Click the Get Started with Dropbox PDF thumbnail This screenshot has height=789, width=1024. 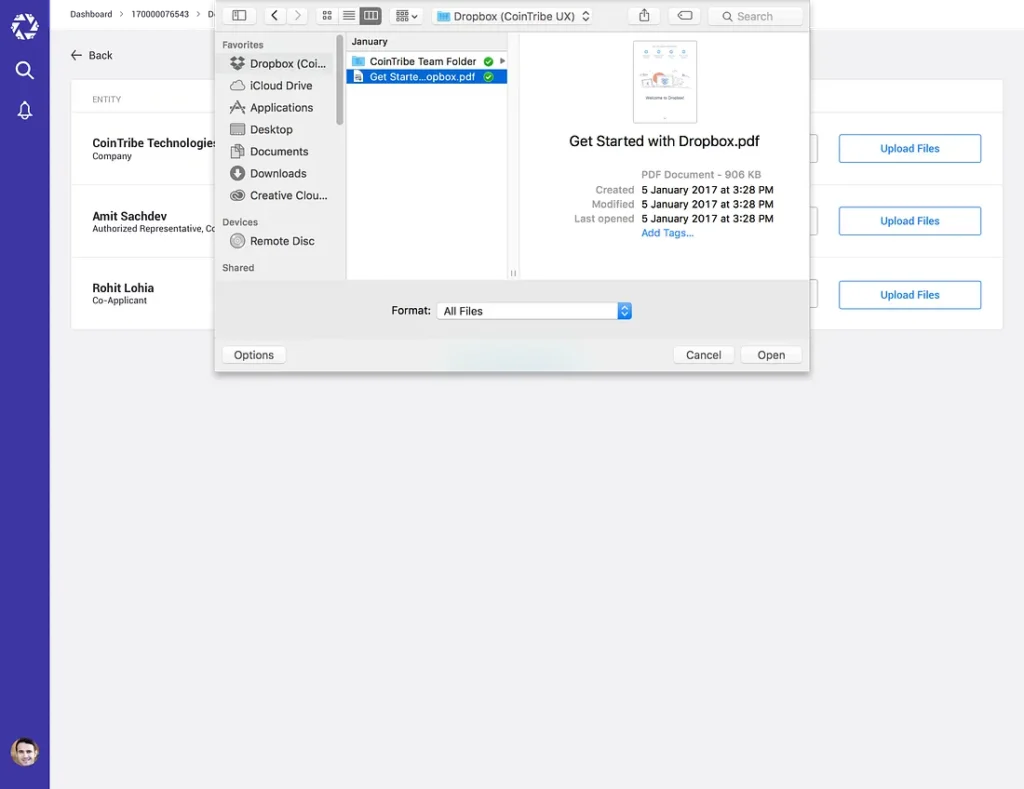665,82
